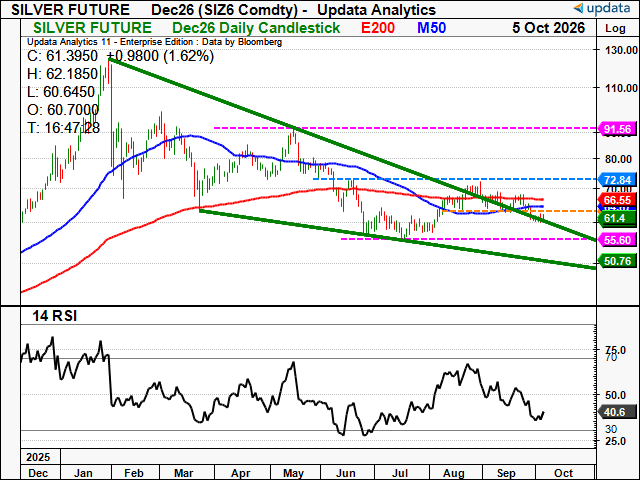Viewport: 640px width, 480px height.
Task: Click the 40.6 RSI value tag
Action: pyautogui.click(x=617, y=412)
